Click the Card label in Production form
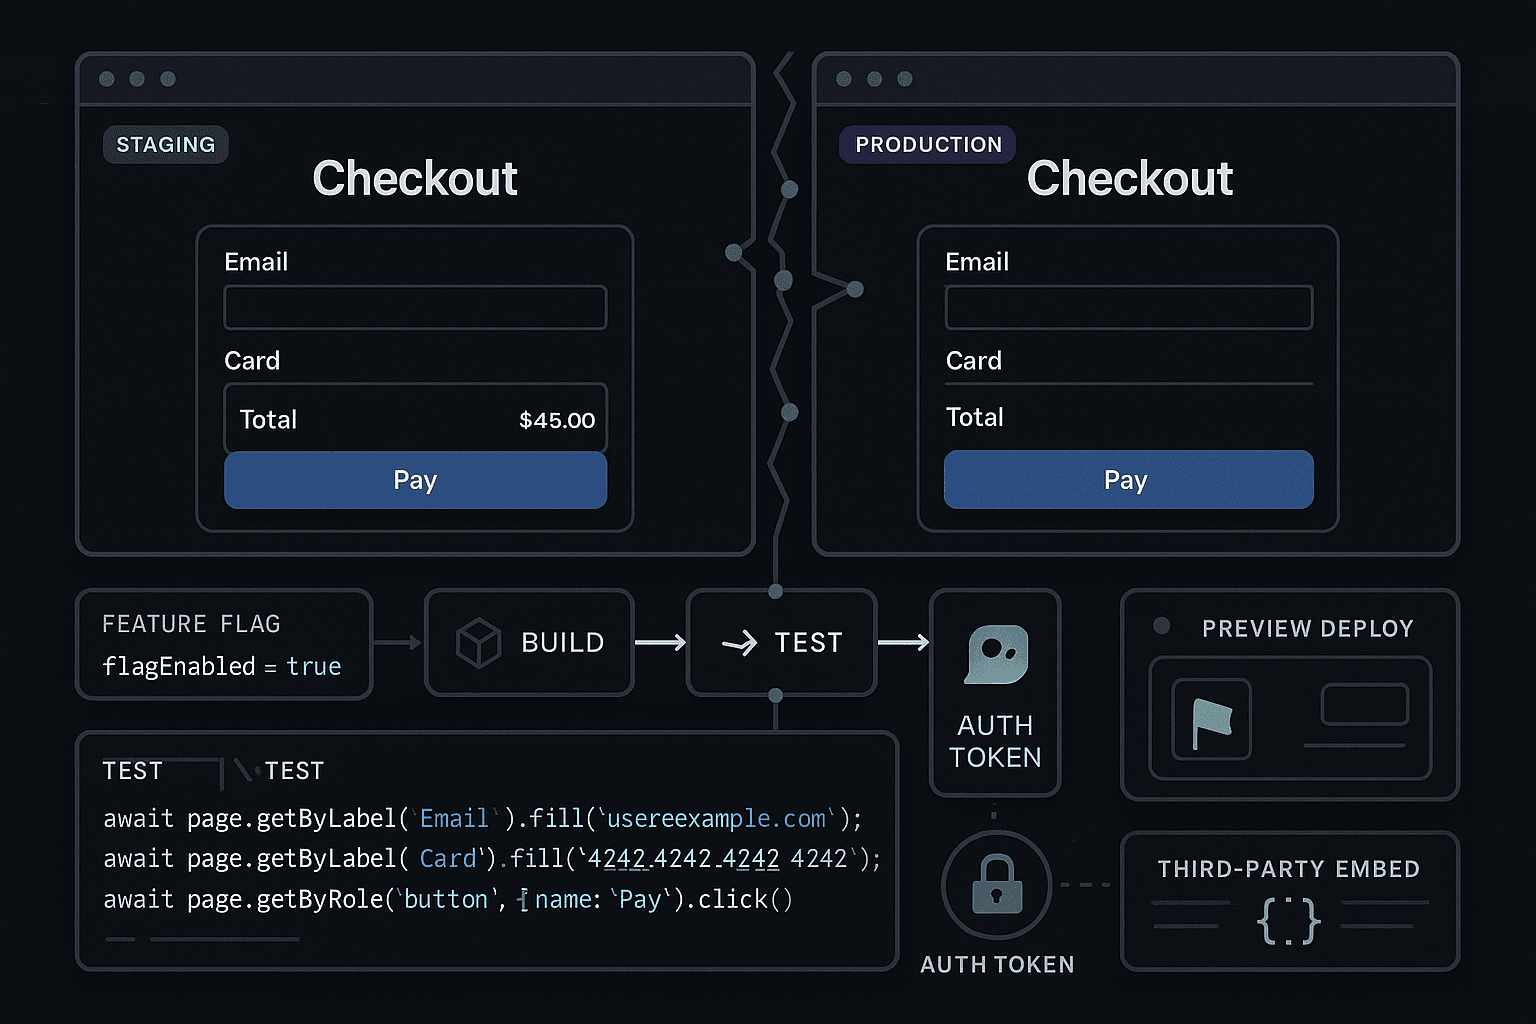The width and height of the screenshot is (1536, 1024). [974, 360]
